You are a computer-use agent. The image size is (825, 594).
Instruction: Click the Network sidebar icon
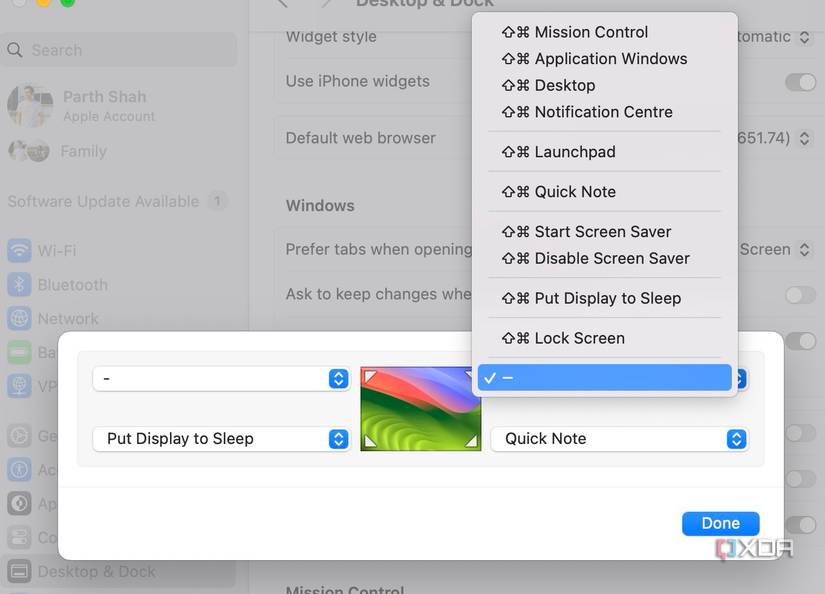(x=19, y=319)
